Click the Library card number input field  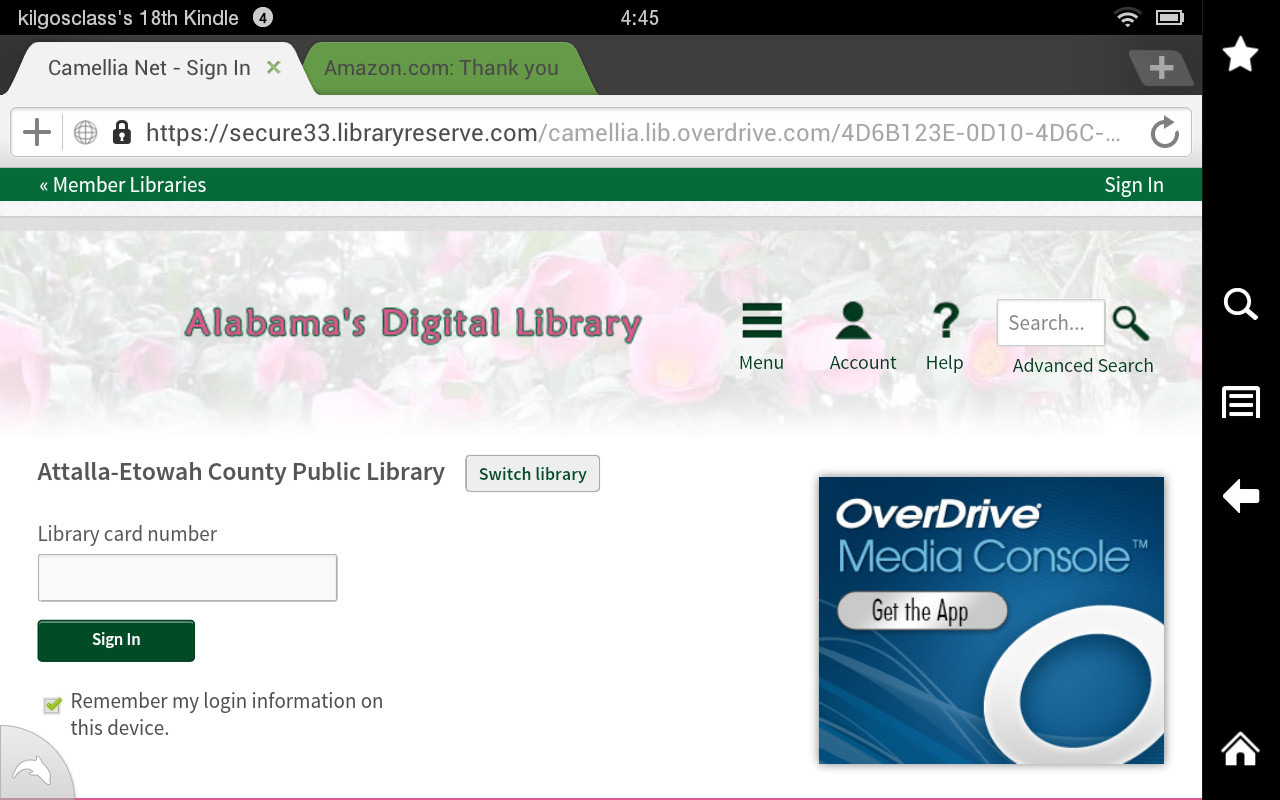[187, 577]
